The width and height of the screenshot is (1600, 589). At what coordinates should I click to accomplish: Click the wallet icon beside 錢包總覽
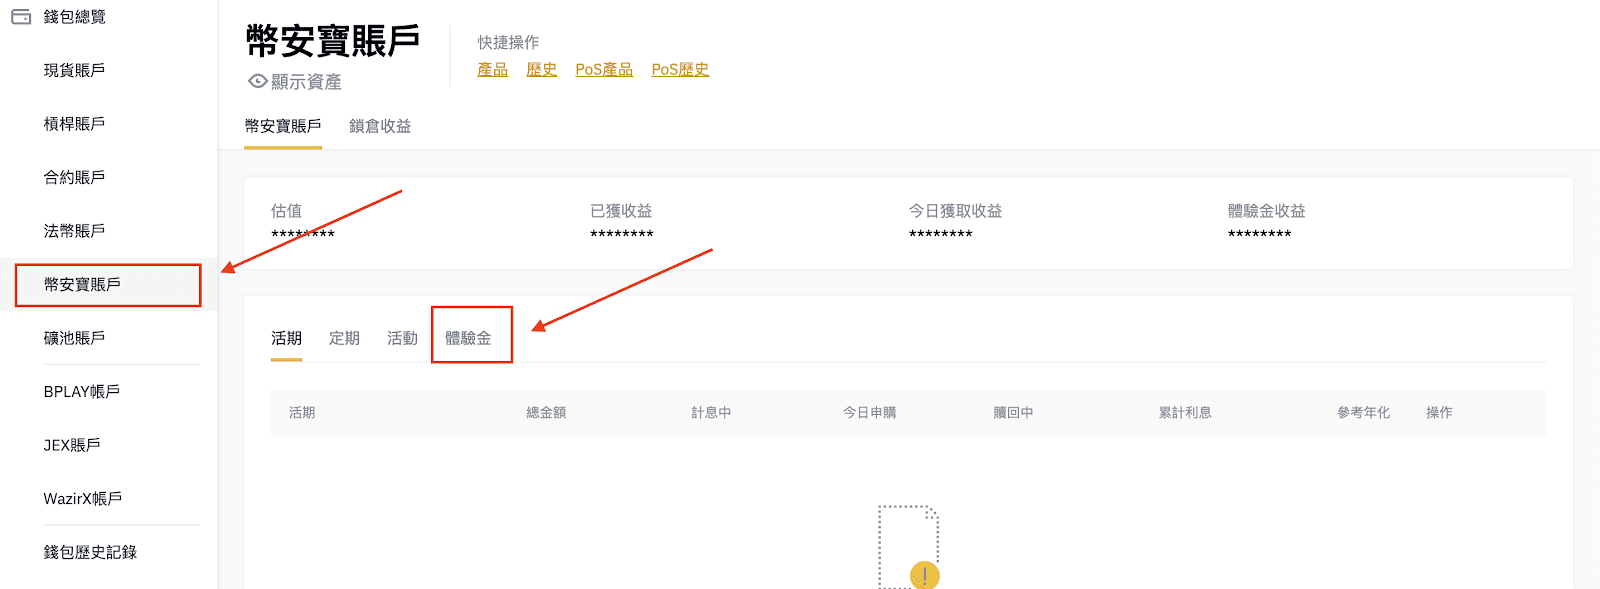point(21,17)
